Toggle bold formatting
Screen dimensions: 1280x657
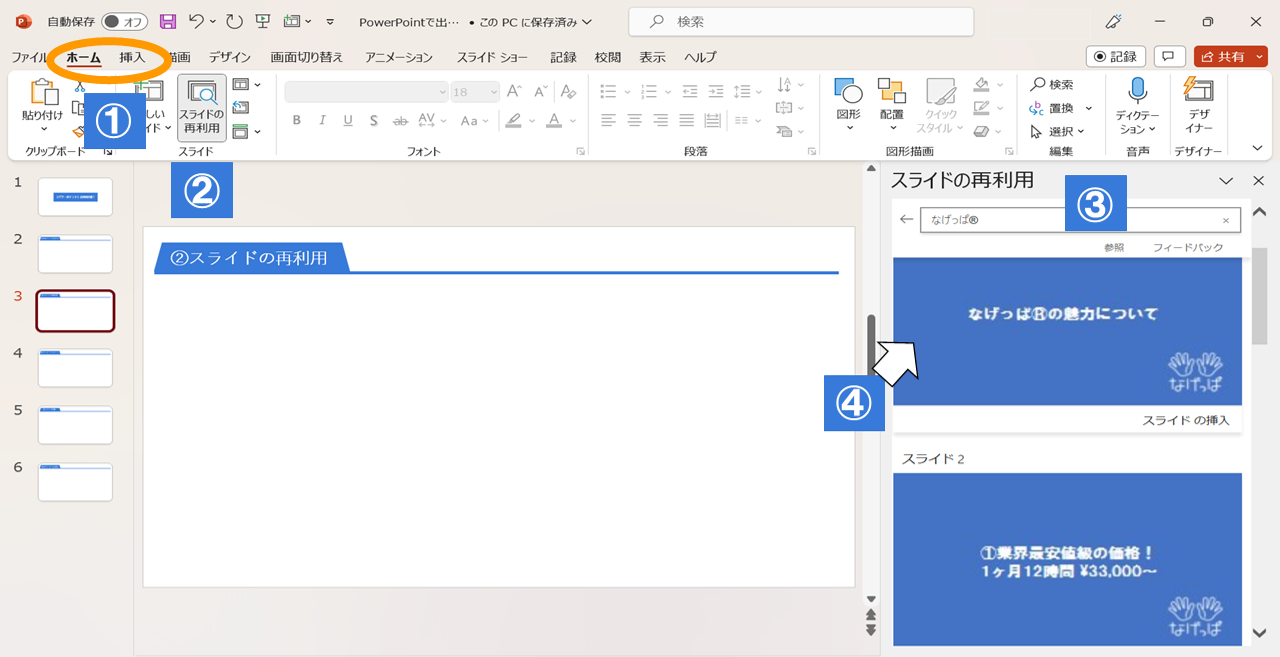pyautogui.click(x=296, y=121)
